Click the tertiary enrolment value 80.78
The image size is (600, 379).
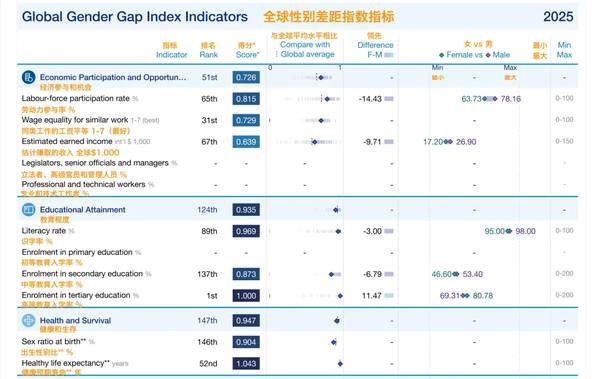(483, 296)
